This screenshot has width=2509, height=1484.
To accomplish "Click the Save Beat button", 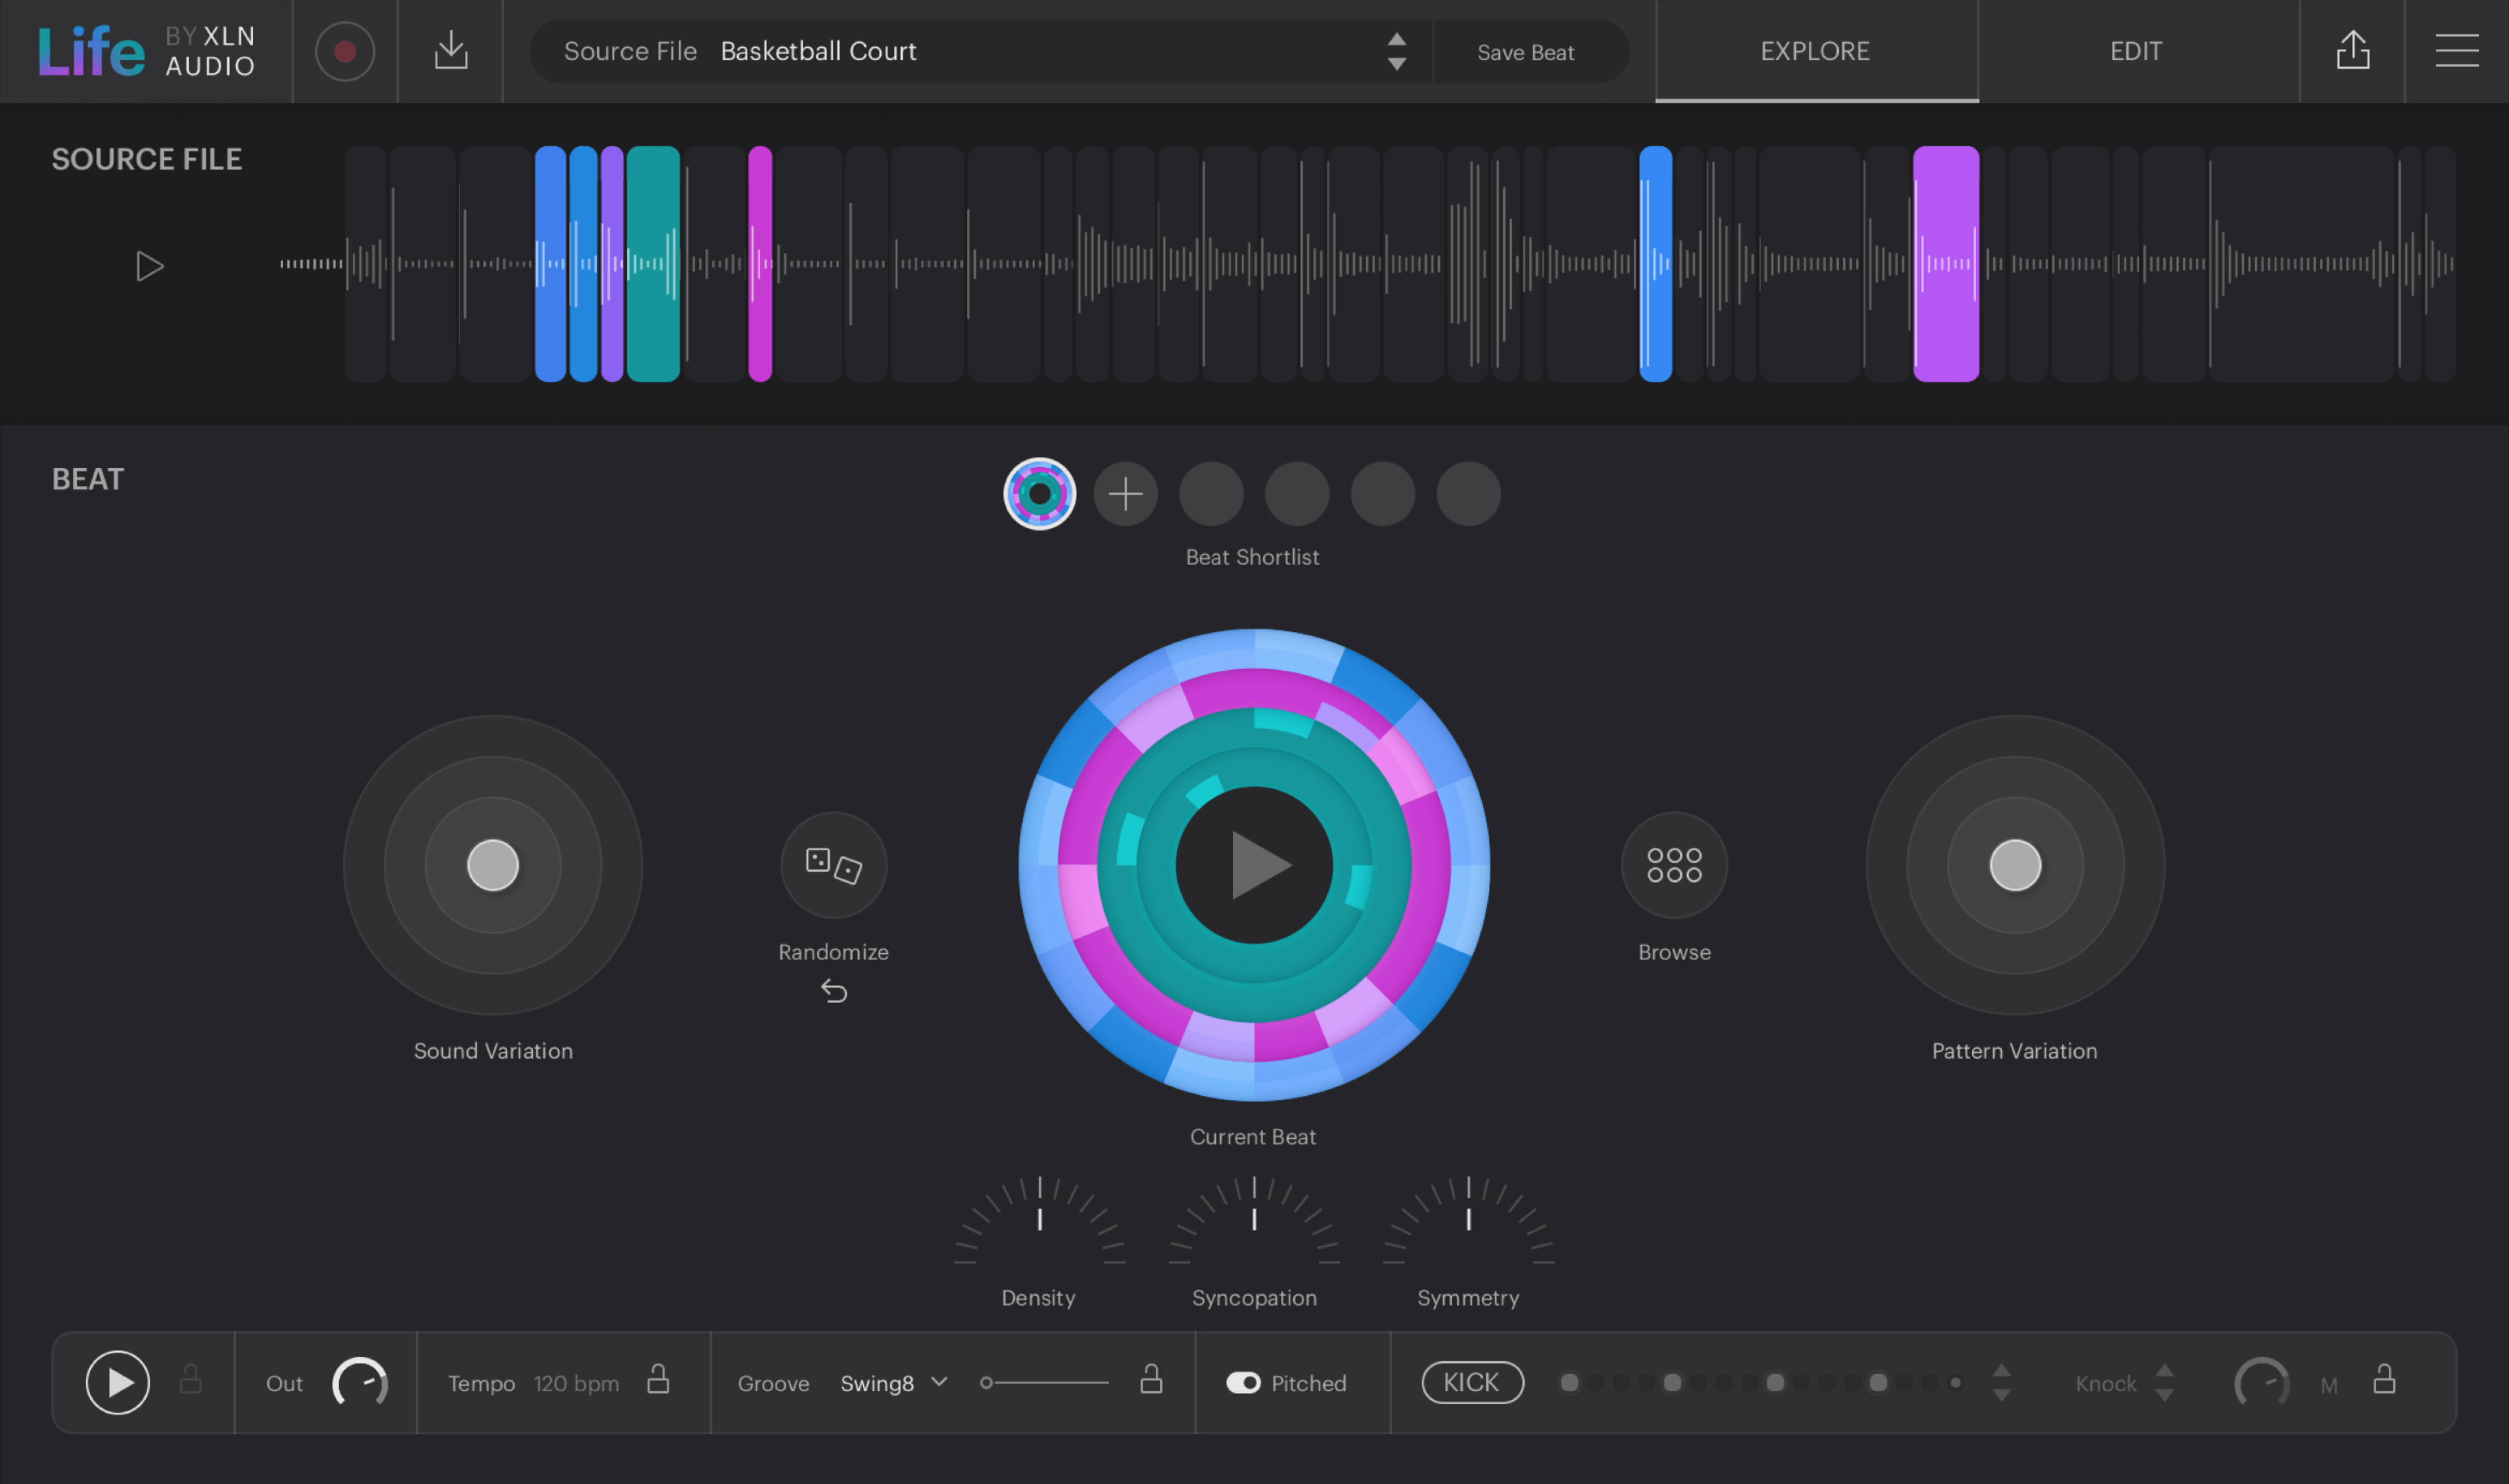I will pos(1526,52).
